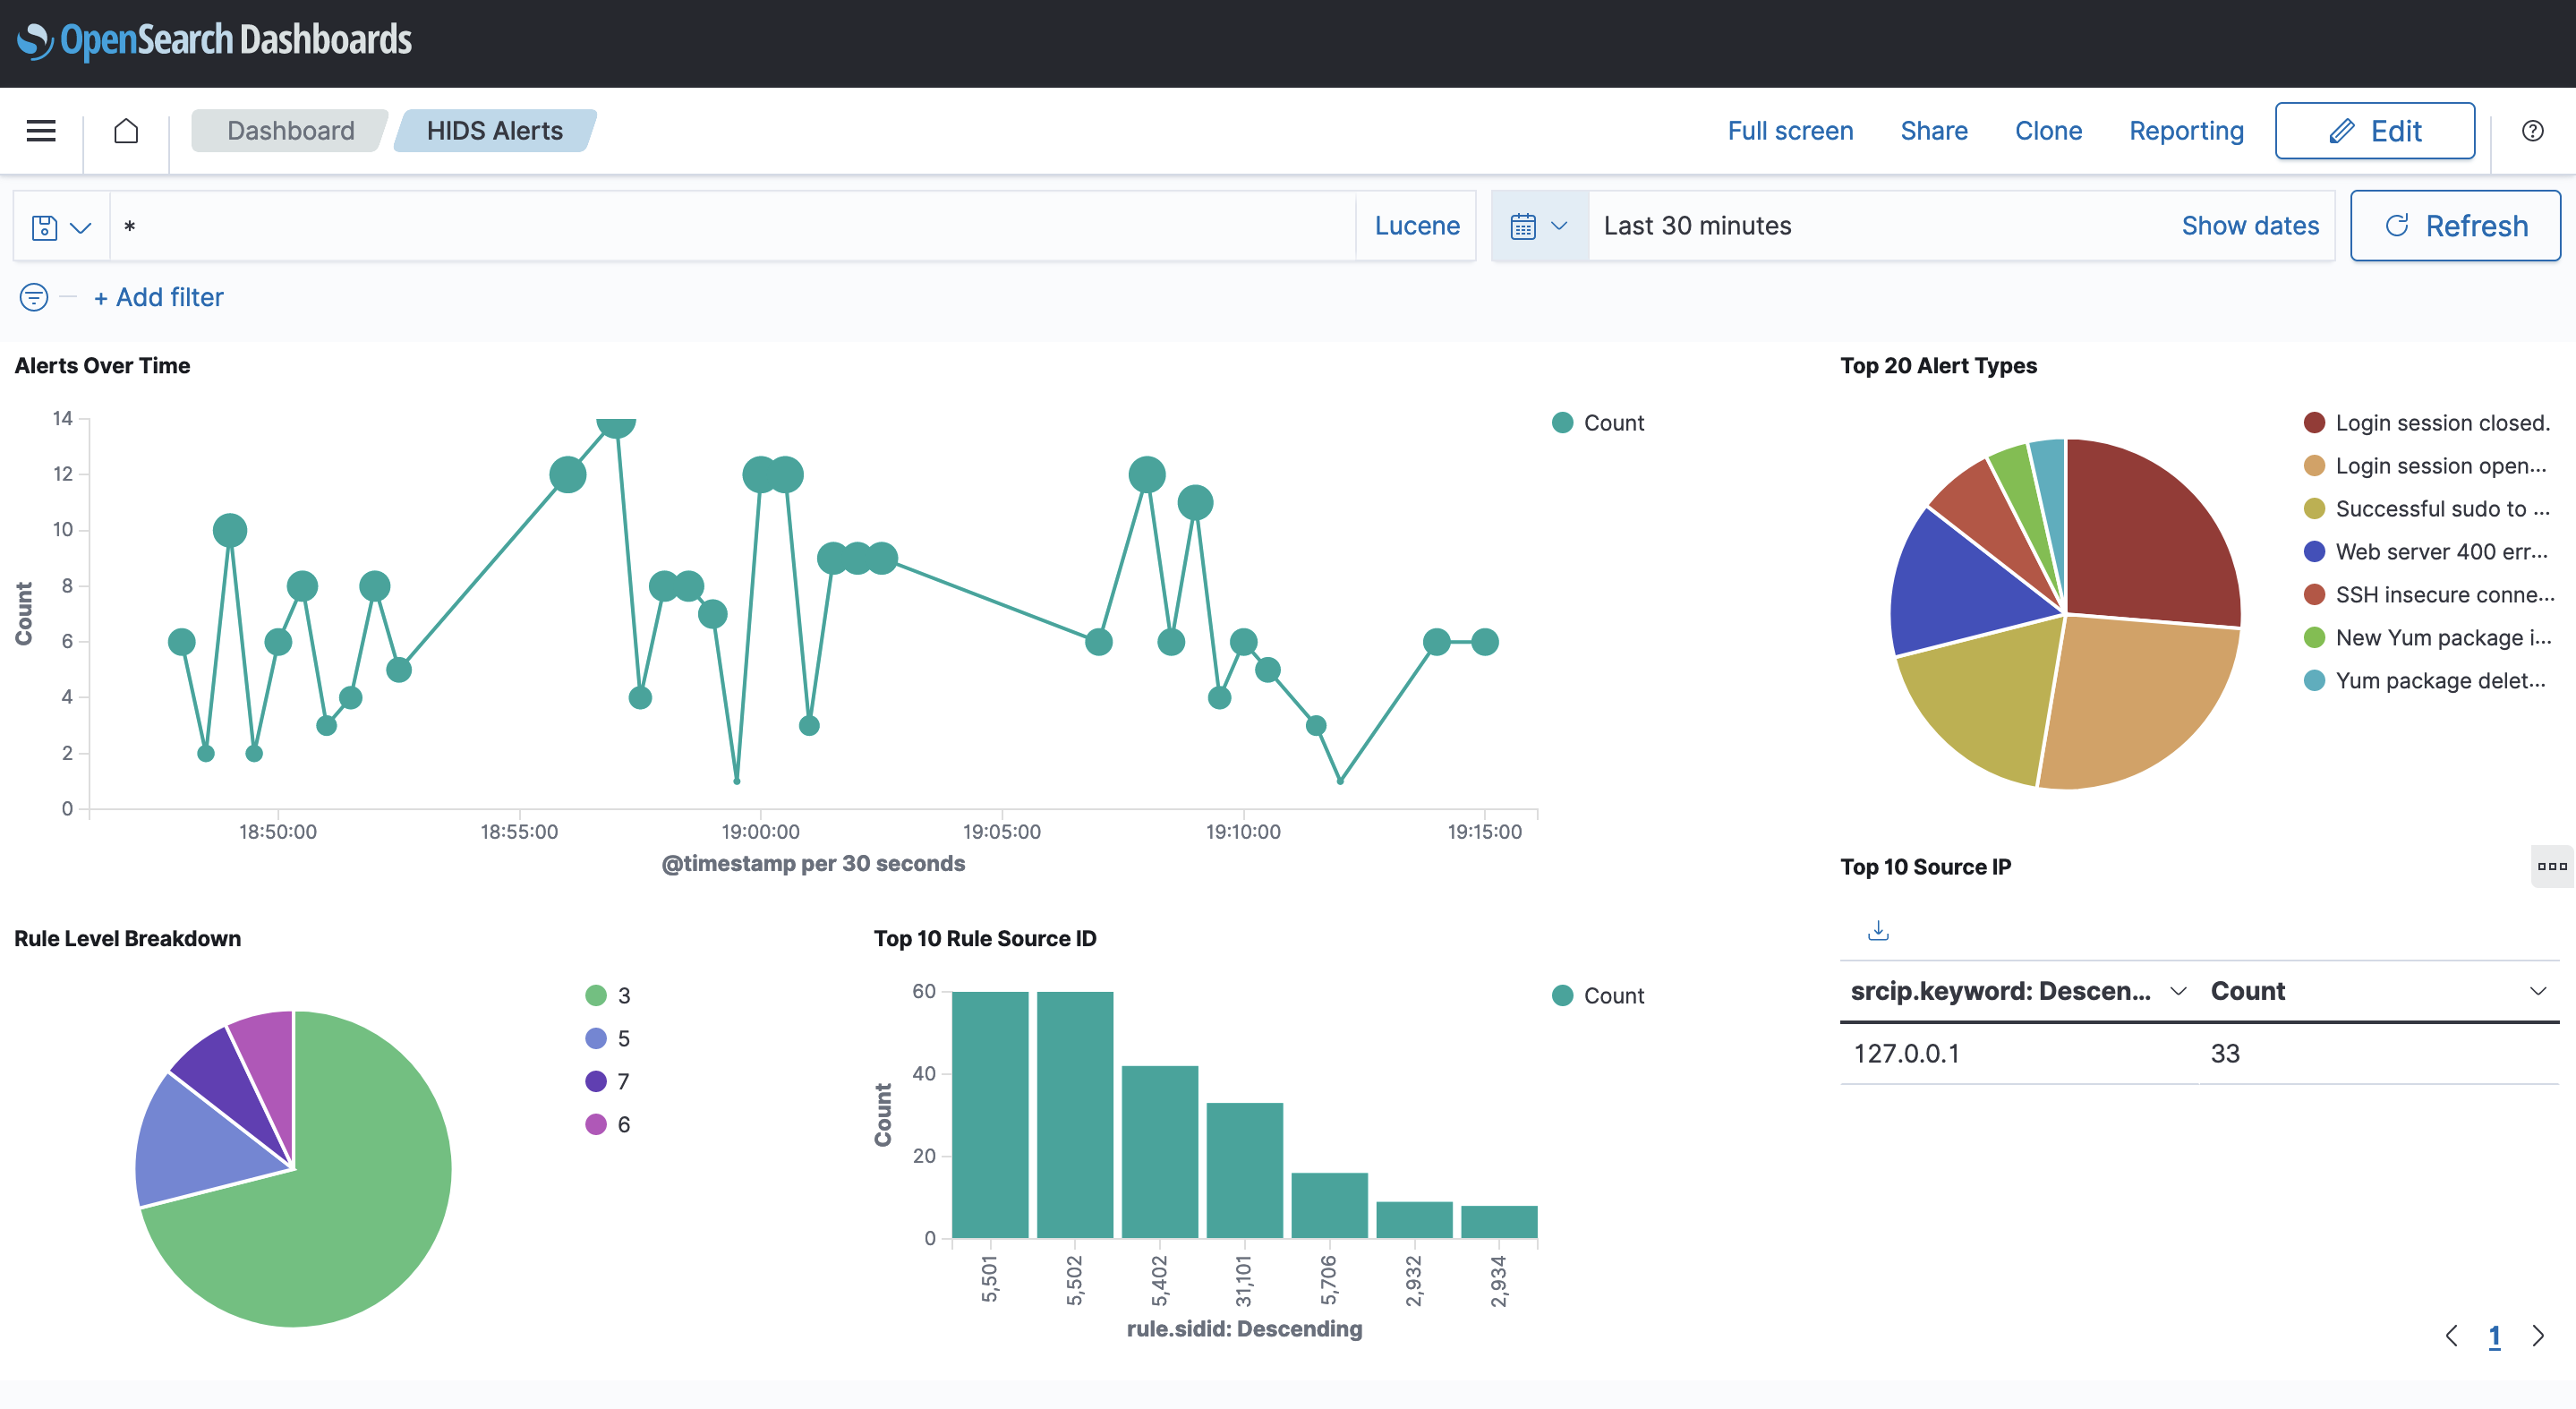
Task: Select the HIDS Alerts dashboard tab
Action: 492,130
